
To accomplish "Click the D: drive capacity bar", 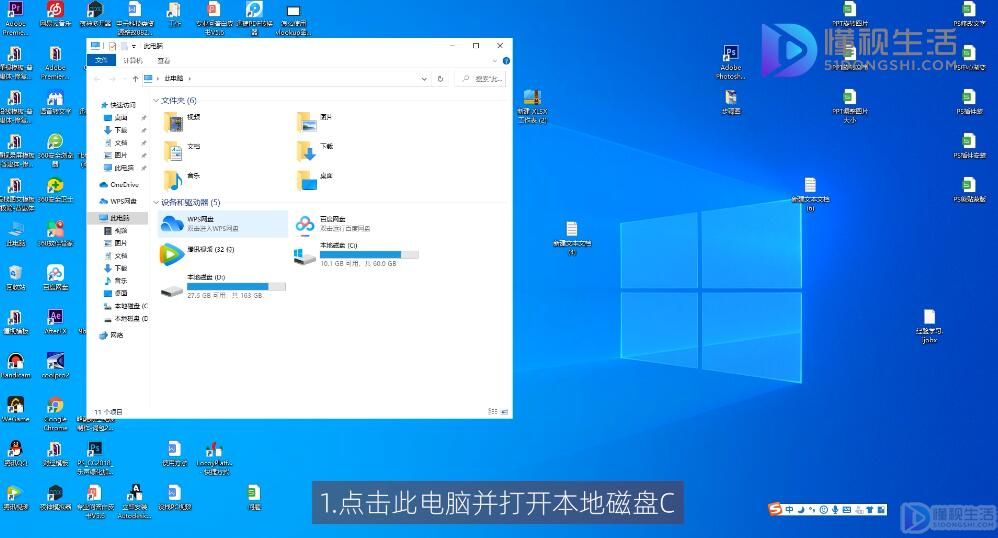I will click(236, 287).
